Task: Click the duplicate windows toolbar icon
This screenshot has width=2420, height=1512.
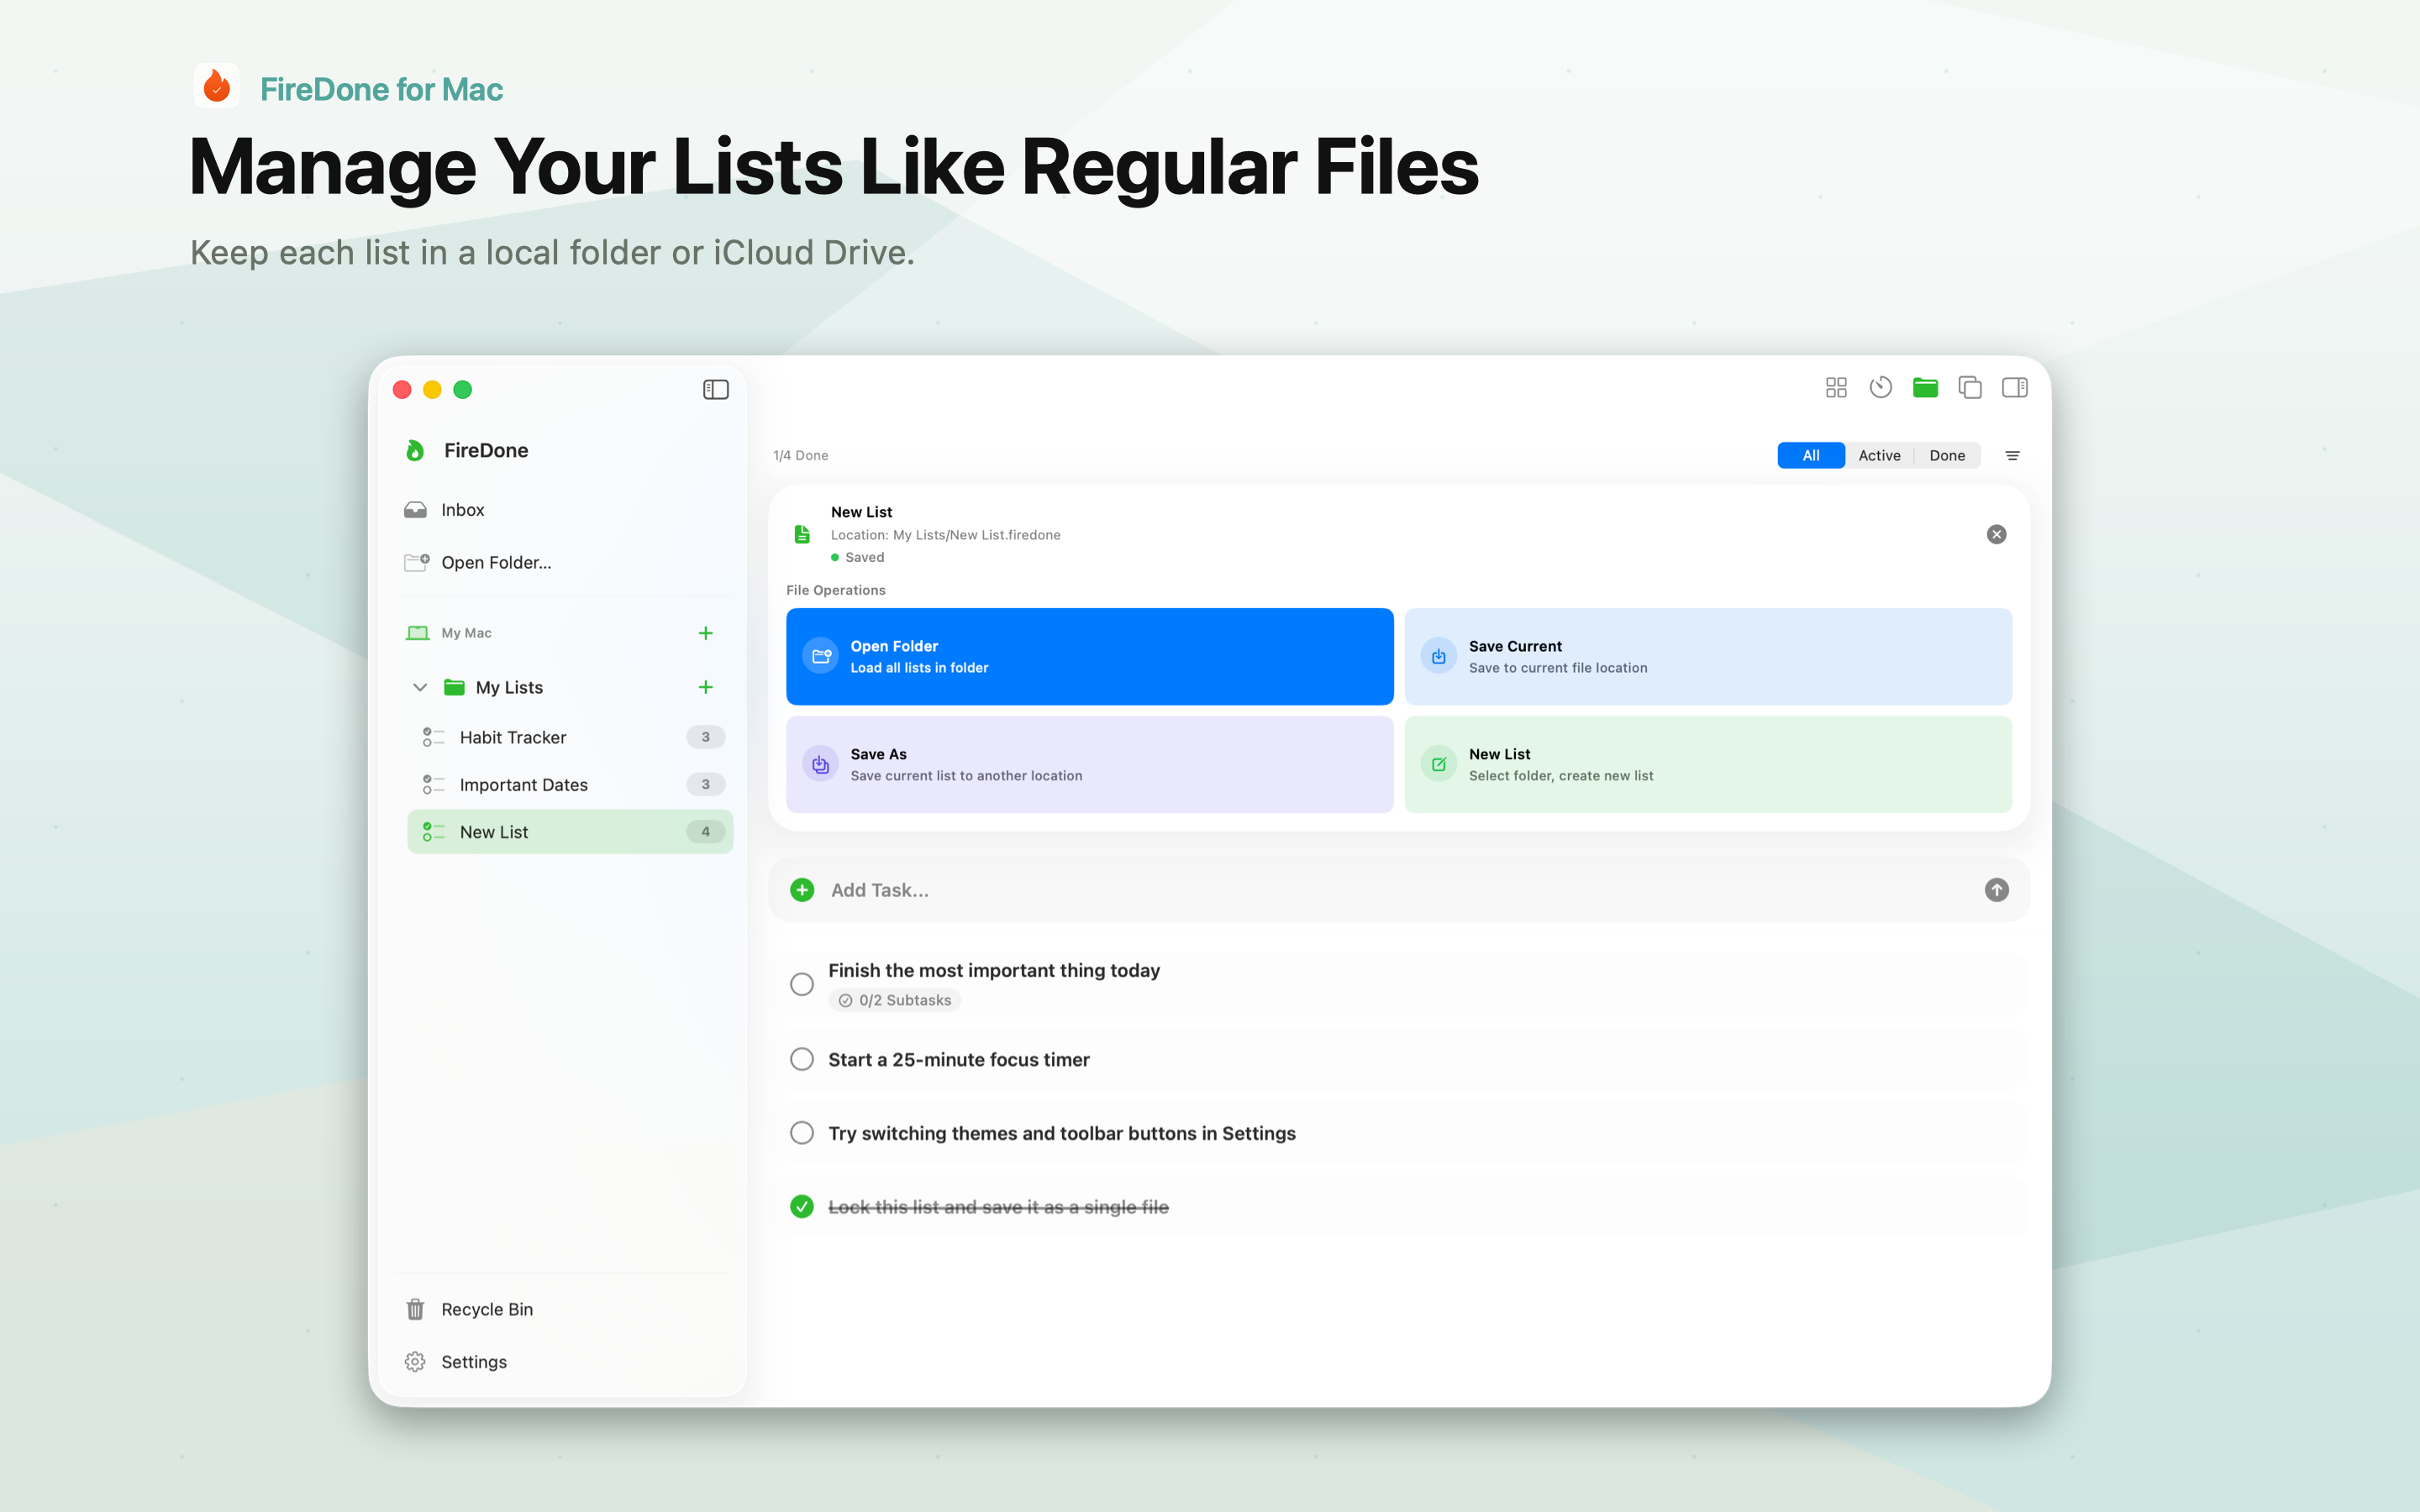Action: pyautogui.click(x=1970, y=388)
